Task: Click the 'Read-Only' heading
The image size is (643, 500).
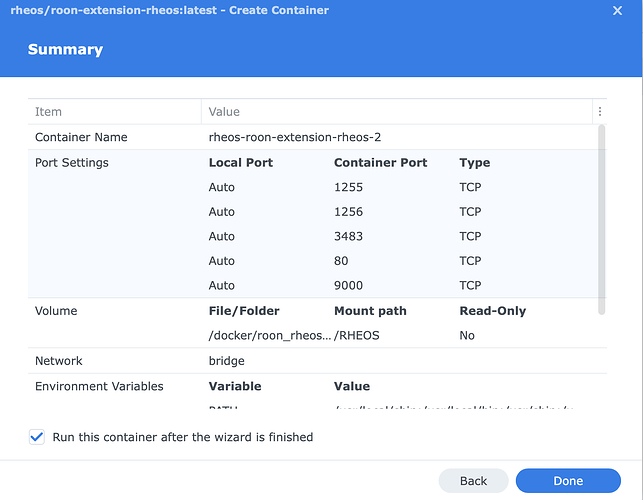Action: pyautogui.click(x=493, y=311)
